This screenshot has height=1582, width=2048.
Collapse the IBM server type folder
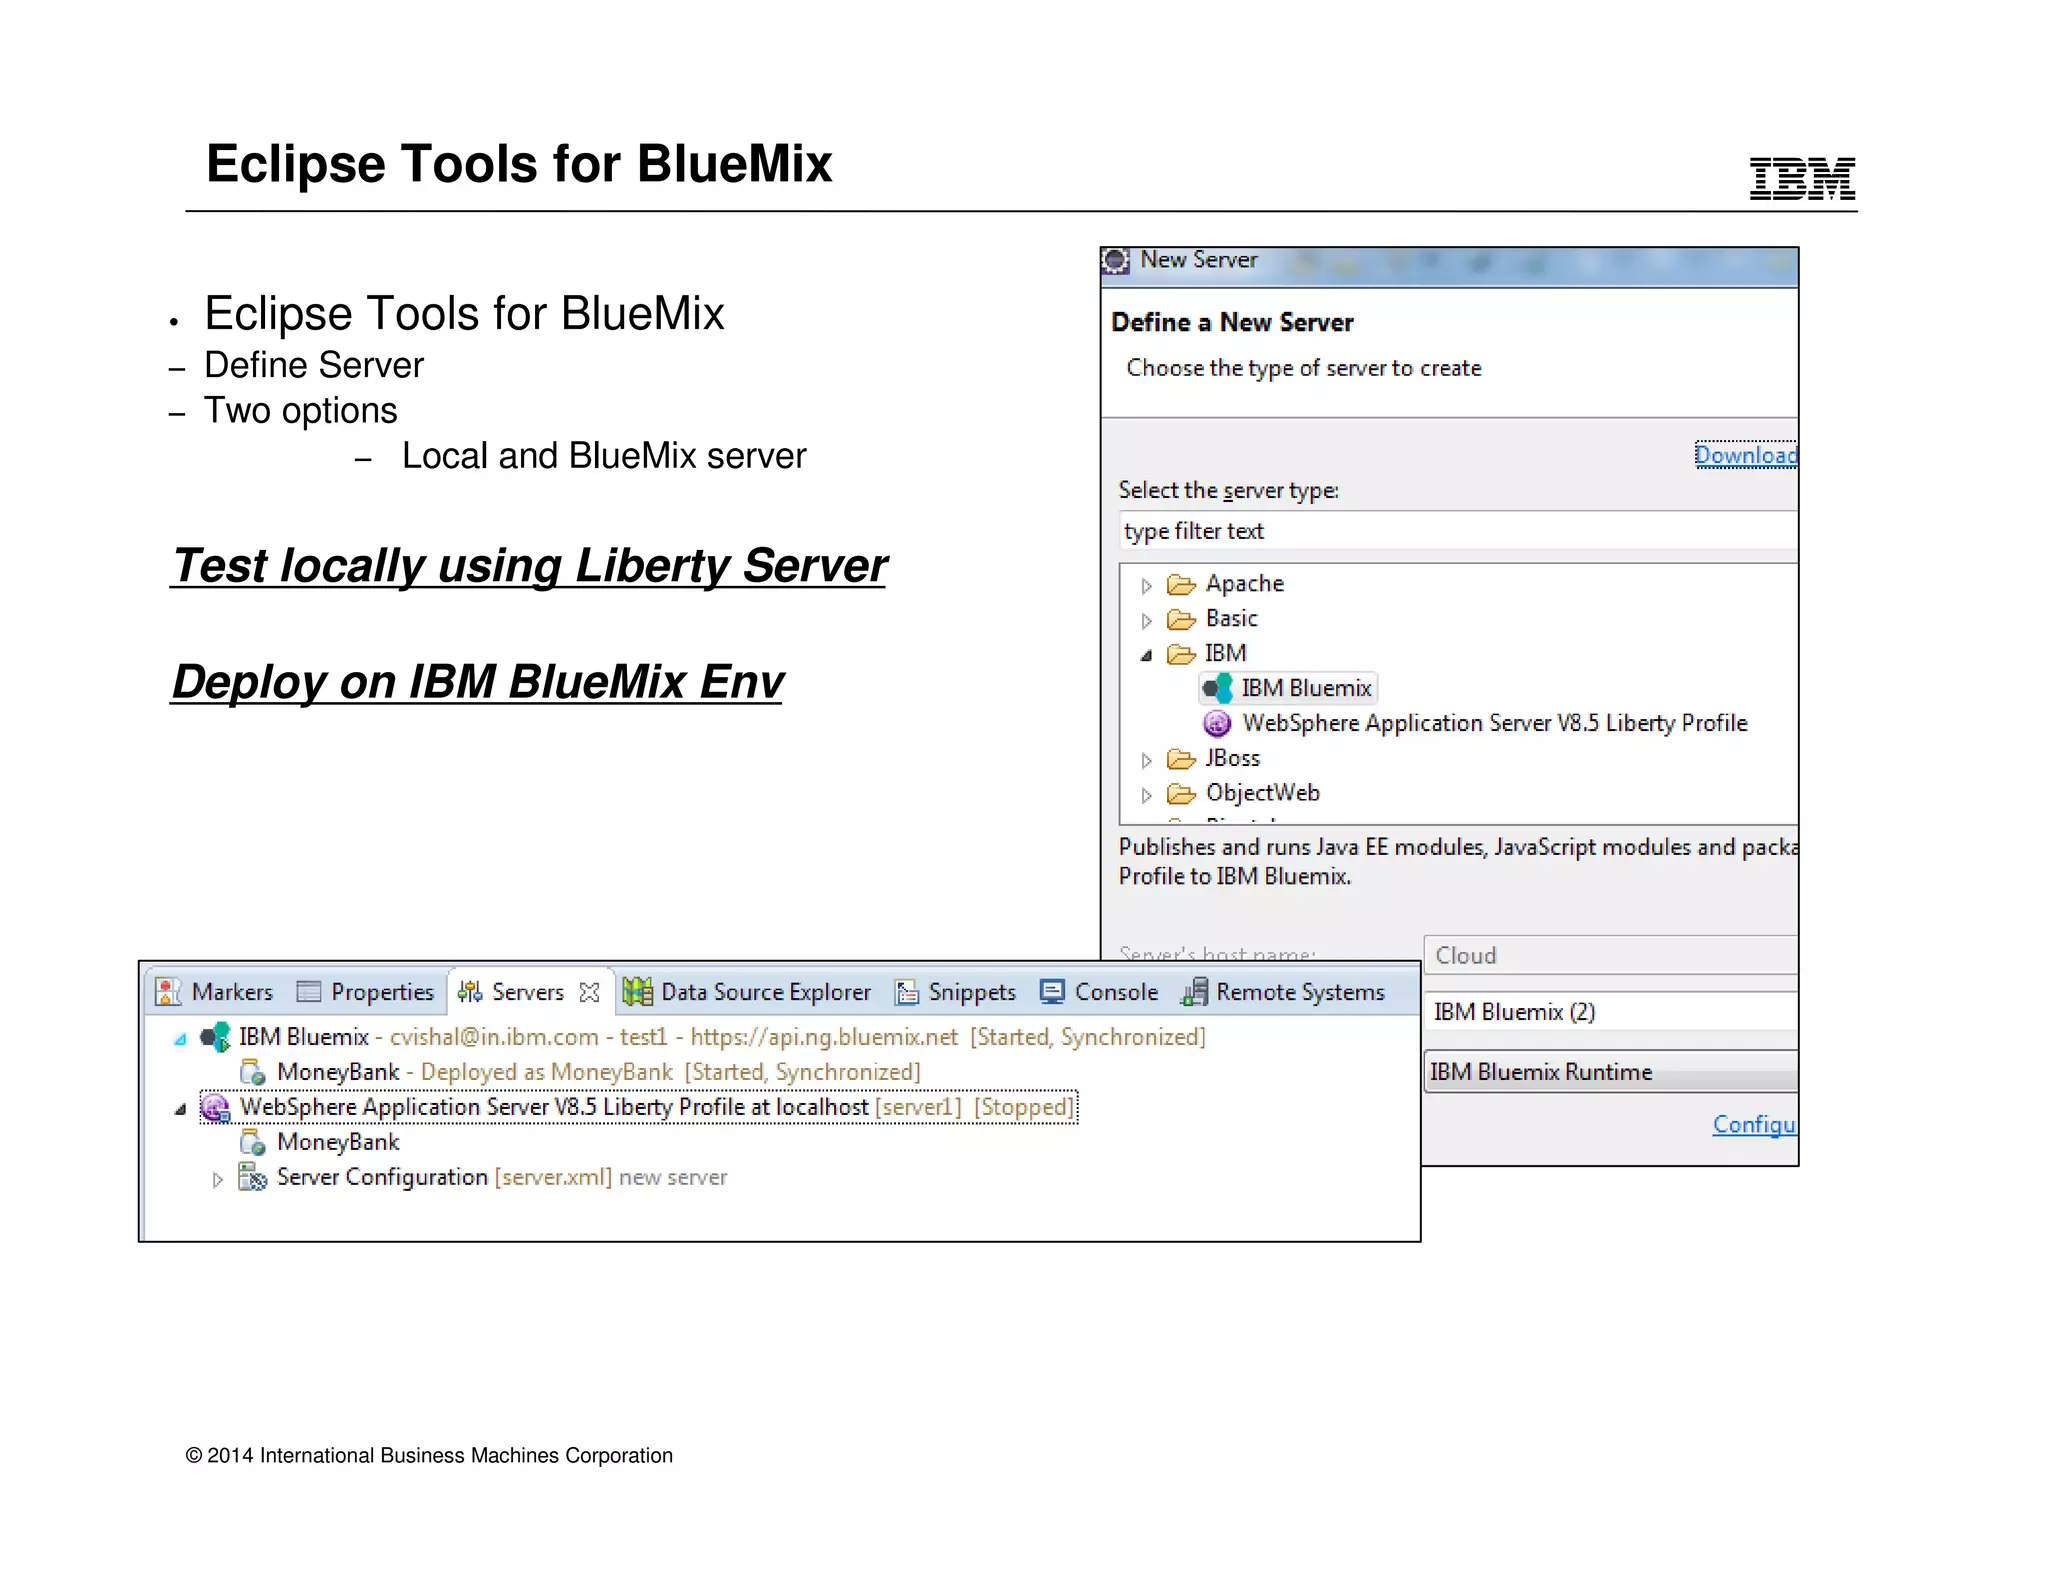coord(1147,656)
